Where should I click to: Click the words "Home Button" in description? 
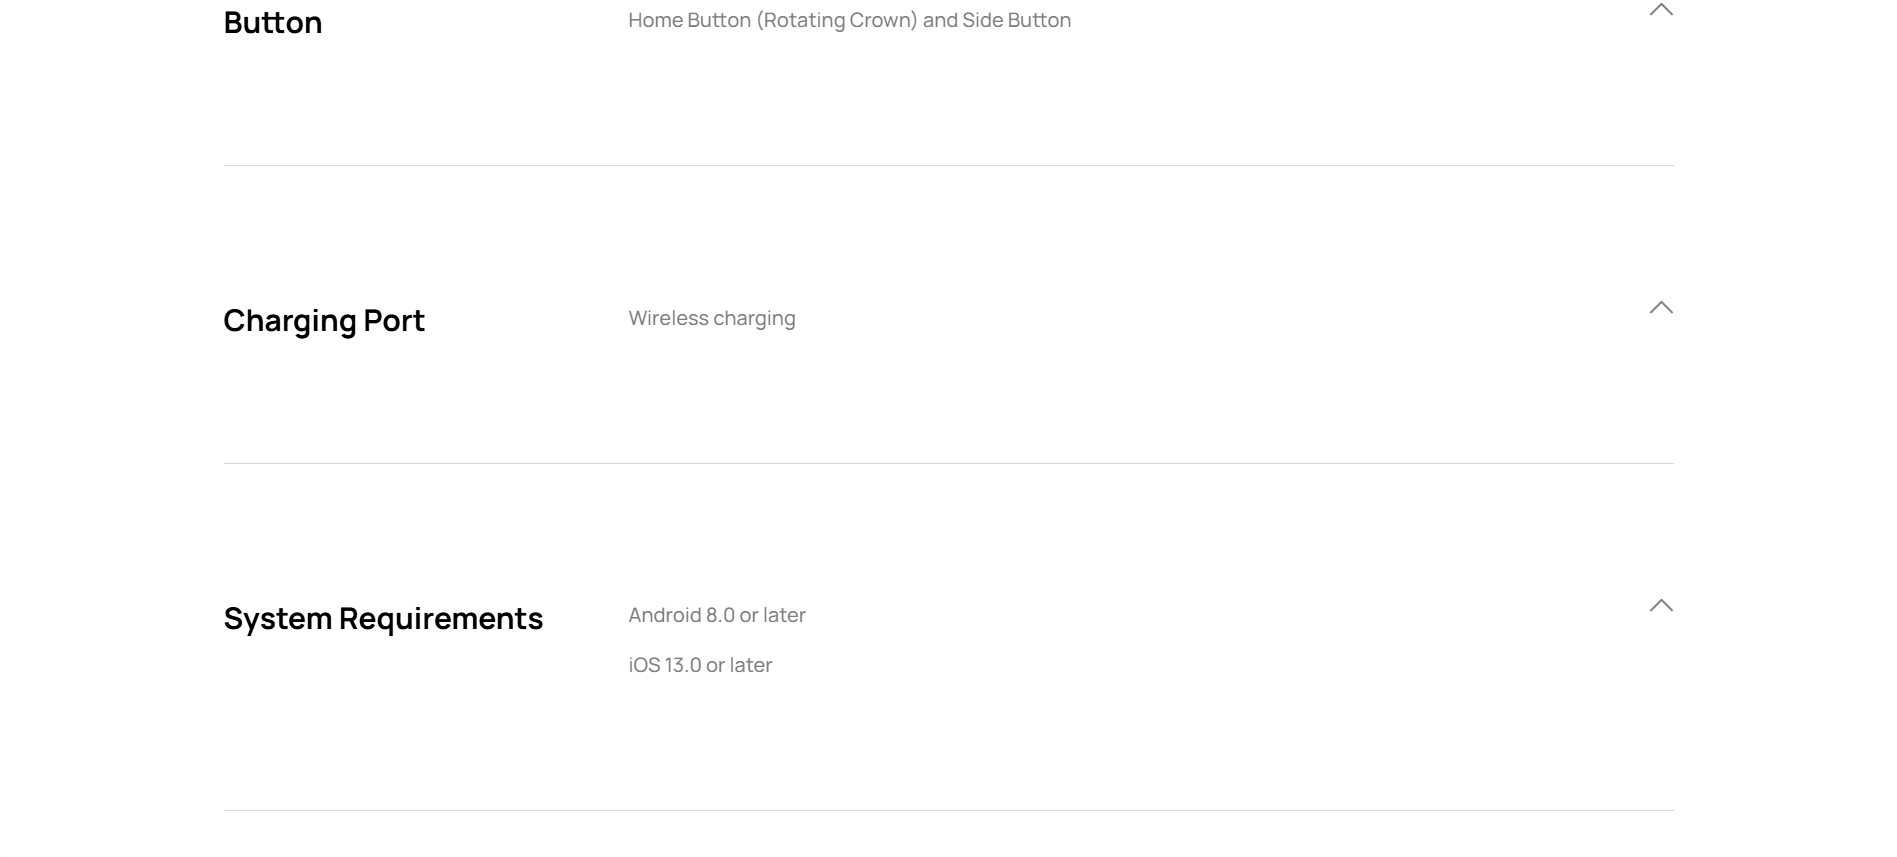pos(689,20)
